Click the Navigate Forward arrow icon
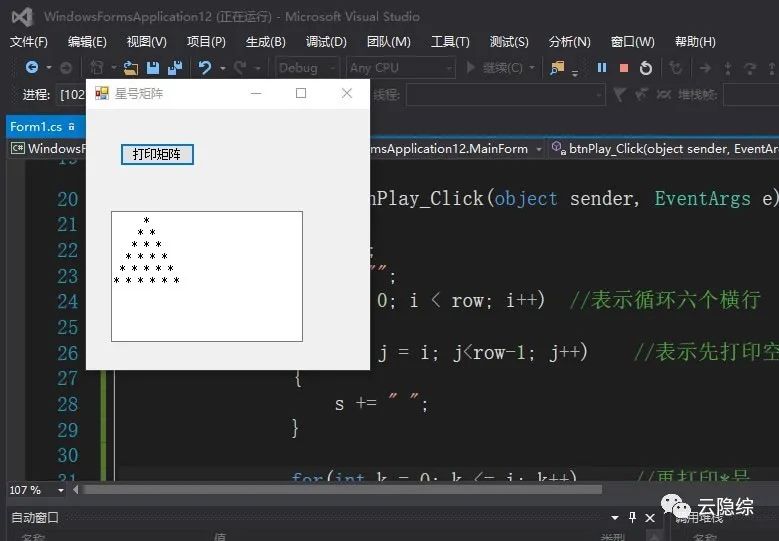 [66, 68]
